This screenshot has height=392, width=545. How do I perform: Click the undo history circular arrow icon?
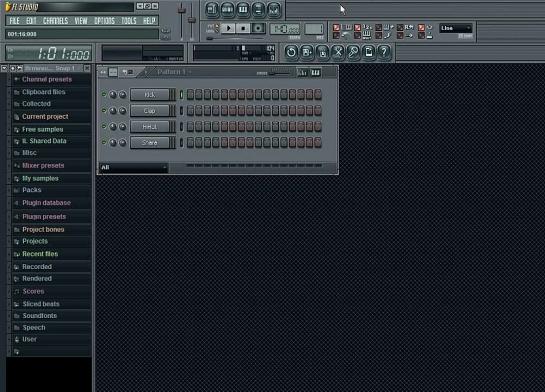pos(291,52)
